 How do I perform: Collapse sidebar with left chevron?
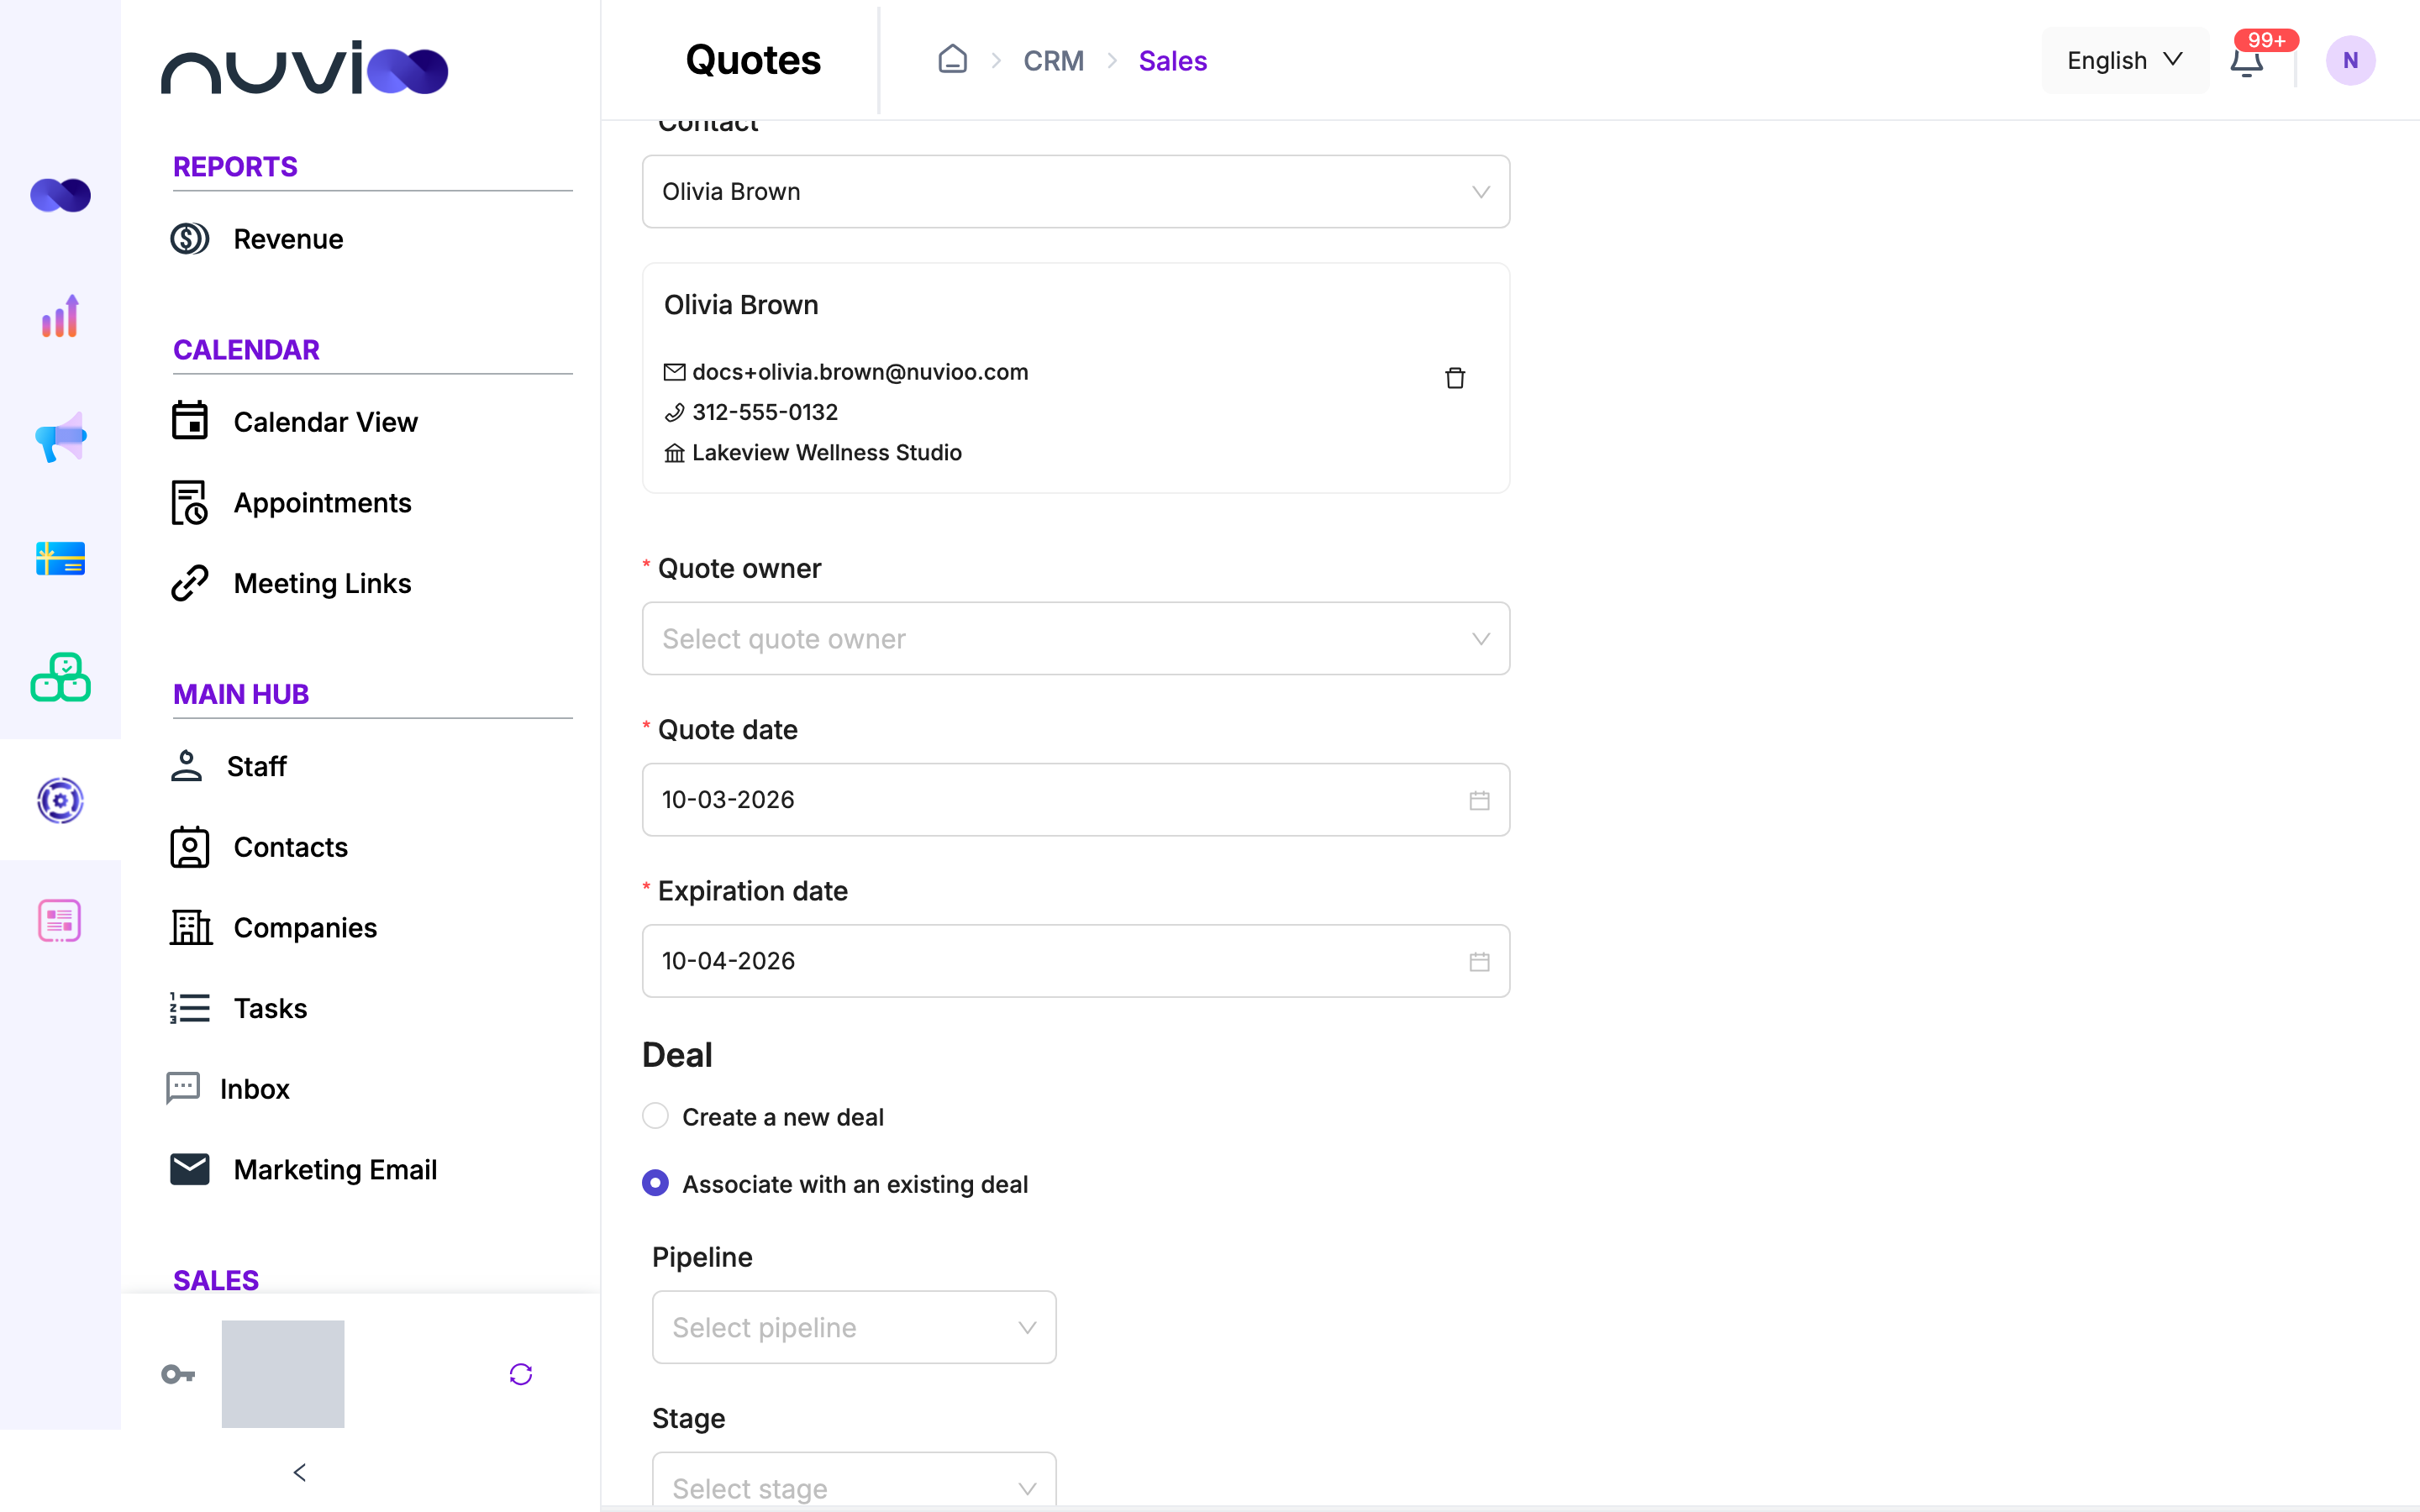pyautogui.click(x=299, y=1472)
